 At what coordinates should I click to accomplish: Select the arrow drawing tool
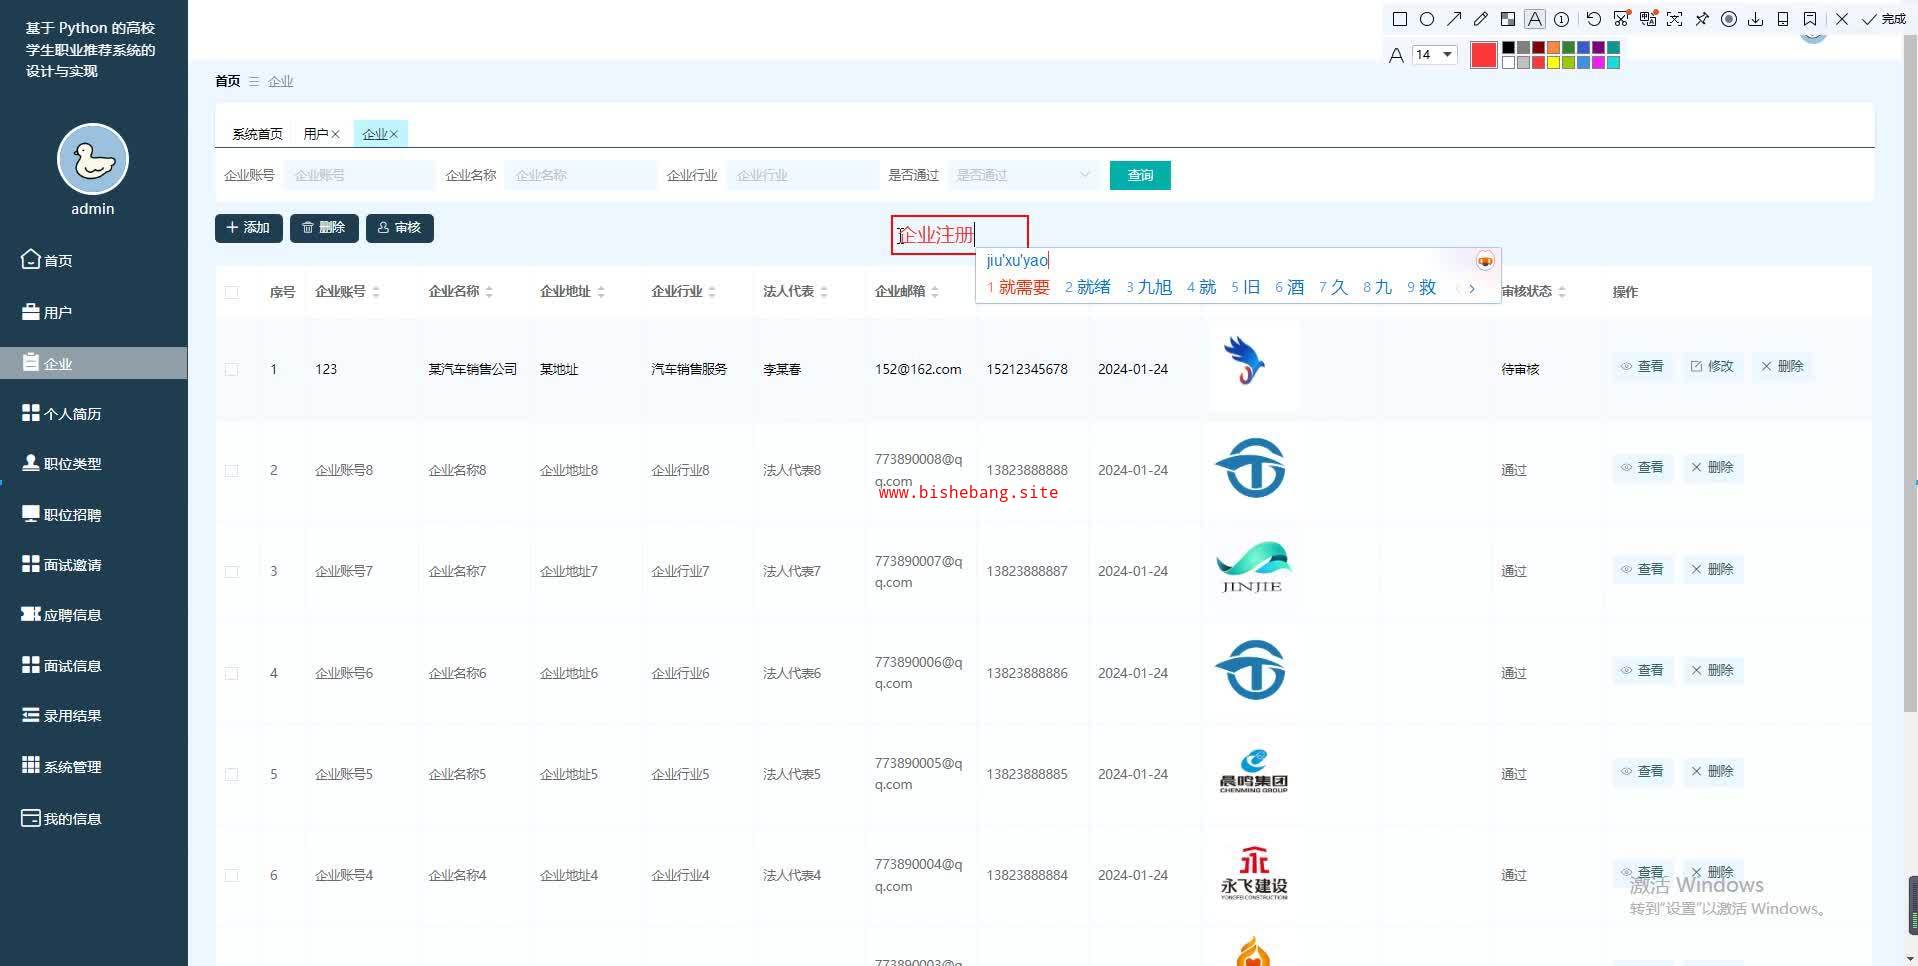(1454, 19)
